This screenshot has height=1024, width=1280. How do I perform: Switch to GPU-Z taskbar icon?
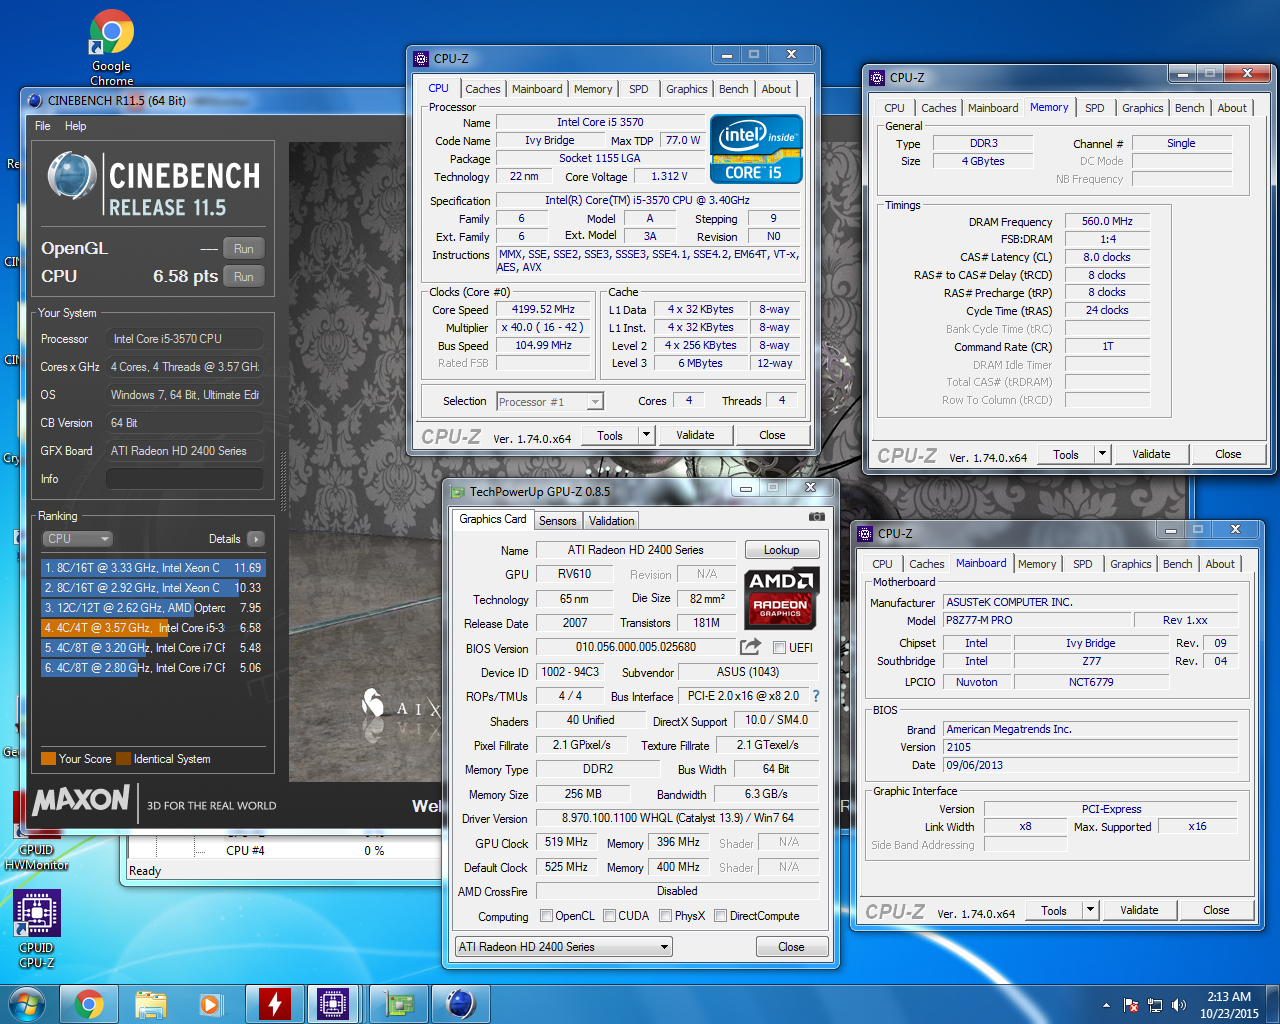[x=400, y=1004]
